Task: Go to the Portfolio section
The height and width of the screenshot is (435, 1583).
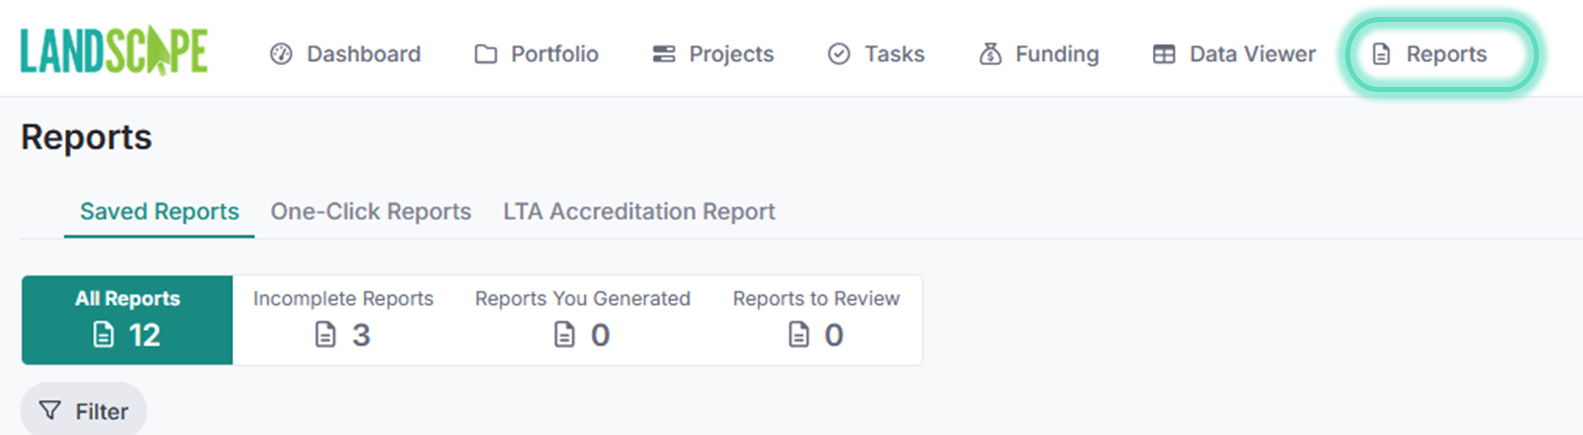Action: click(x=554, y=54)
